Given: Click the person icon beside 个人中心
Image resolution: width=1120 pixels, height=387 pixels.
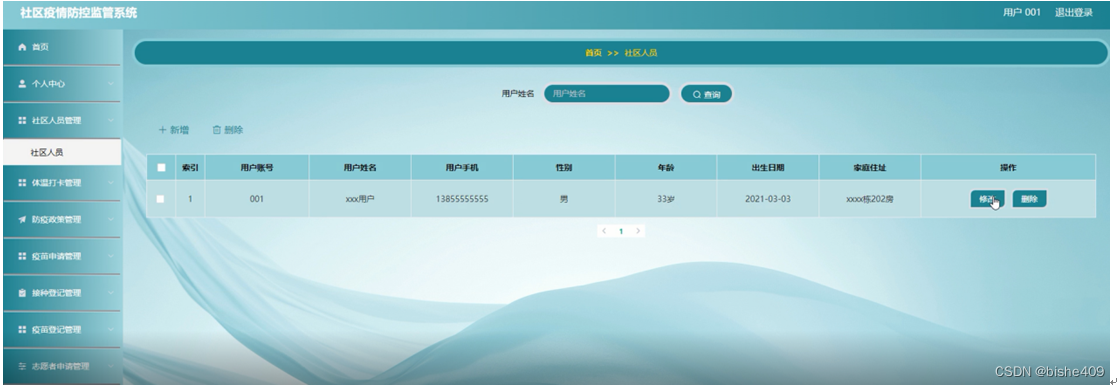Looking at the screenshot, I should 22,84.
